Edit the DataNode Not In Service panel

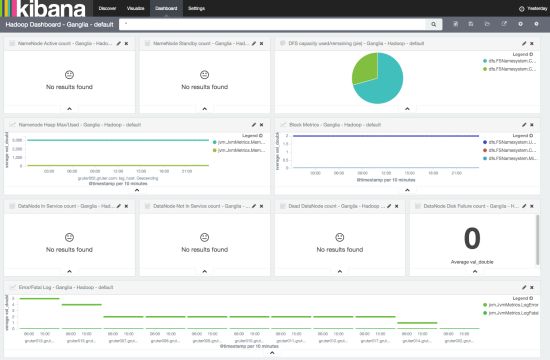pos(254,206)
